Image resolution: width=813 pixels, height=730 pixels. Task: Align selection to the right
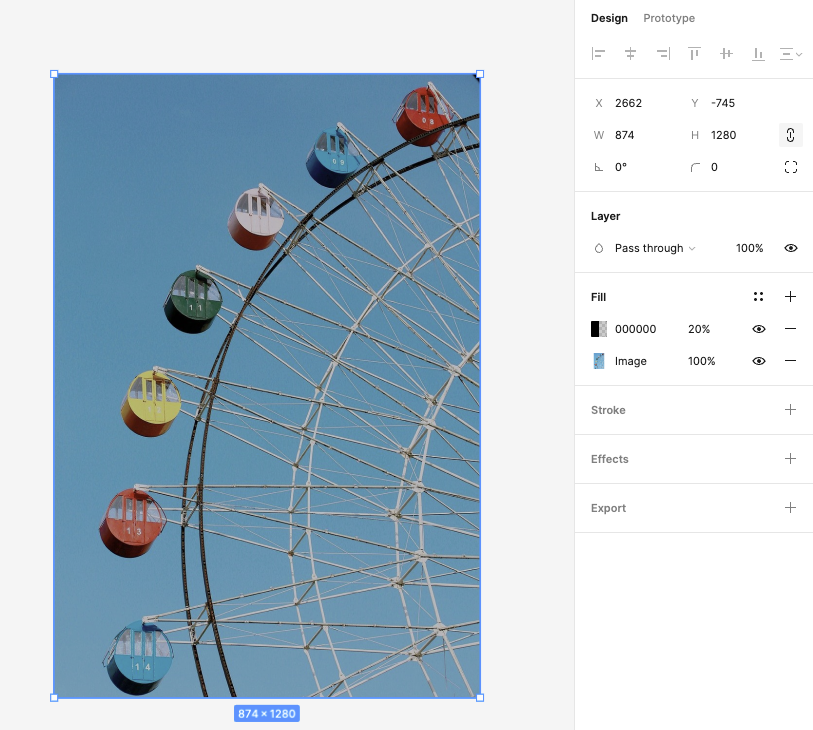(x=663, y=53)
